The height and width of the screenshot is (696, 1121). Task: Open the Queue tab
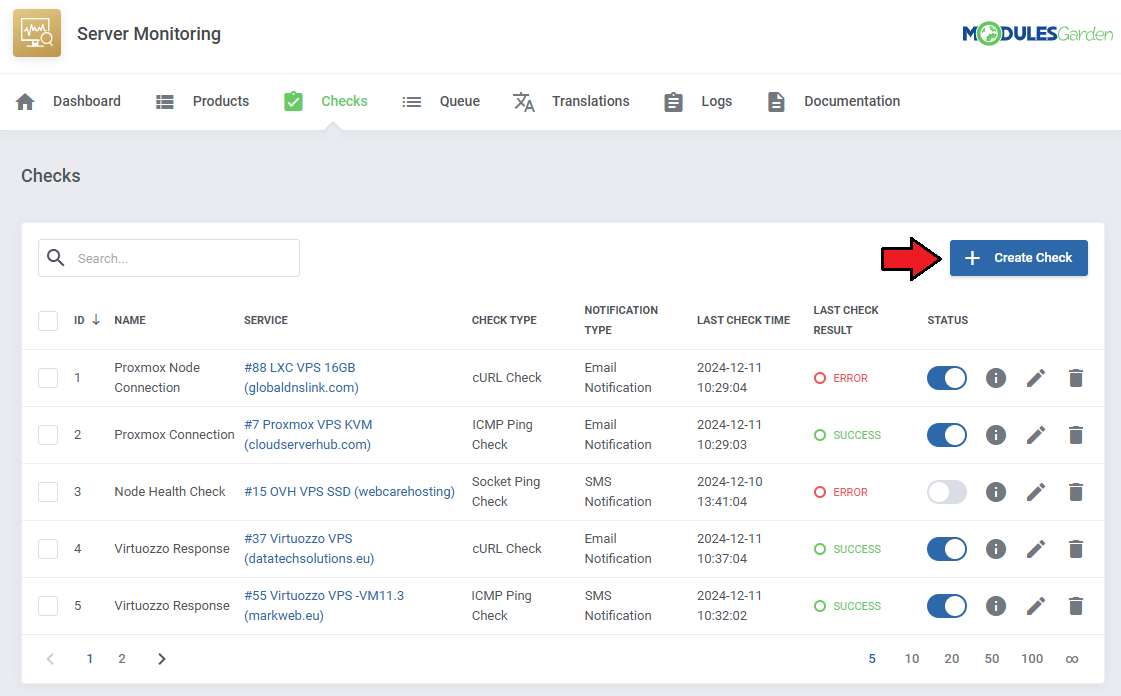[x=441, y=101]
